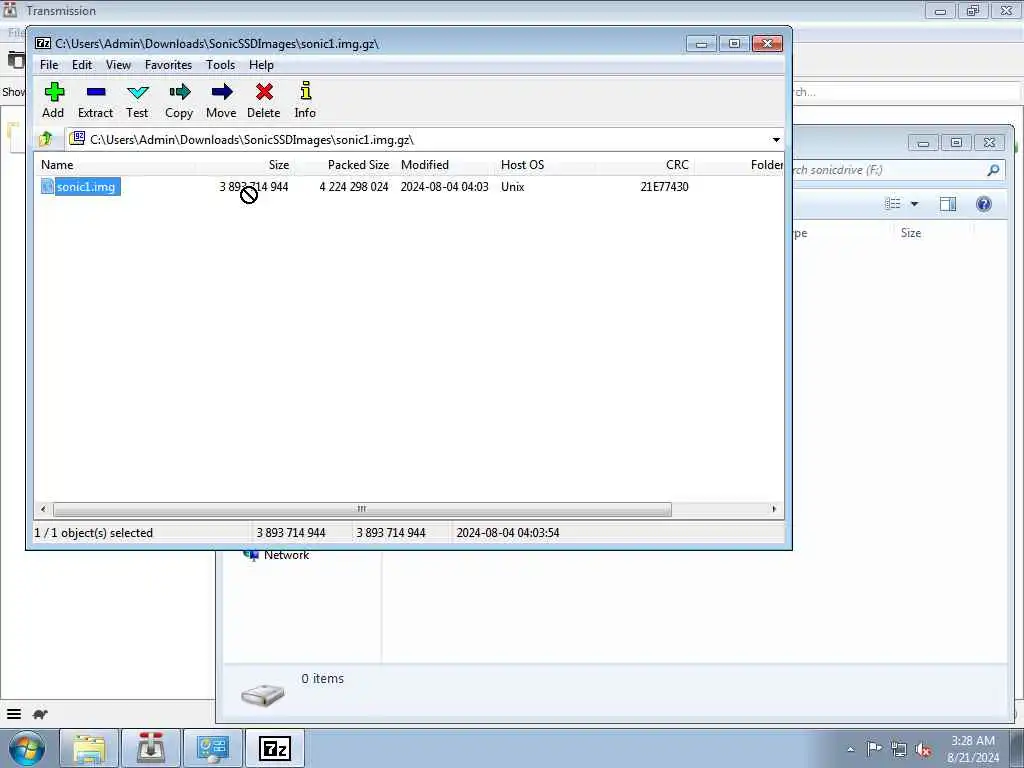Open Windows Explorer from the taskbar
This screenshot has height=768, width=1024.
point(89,748)
